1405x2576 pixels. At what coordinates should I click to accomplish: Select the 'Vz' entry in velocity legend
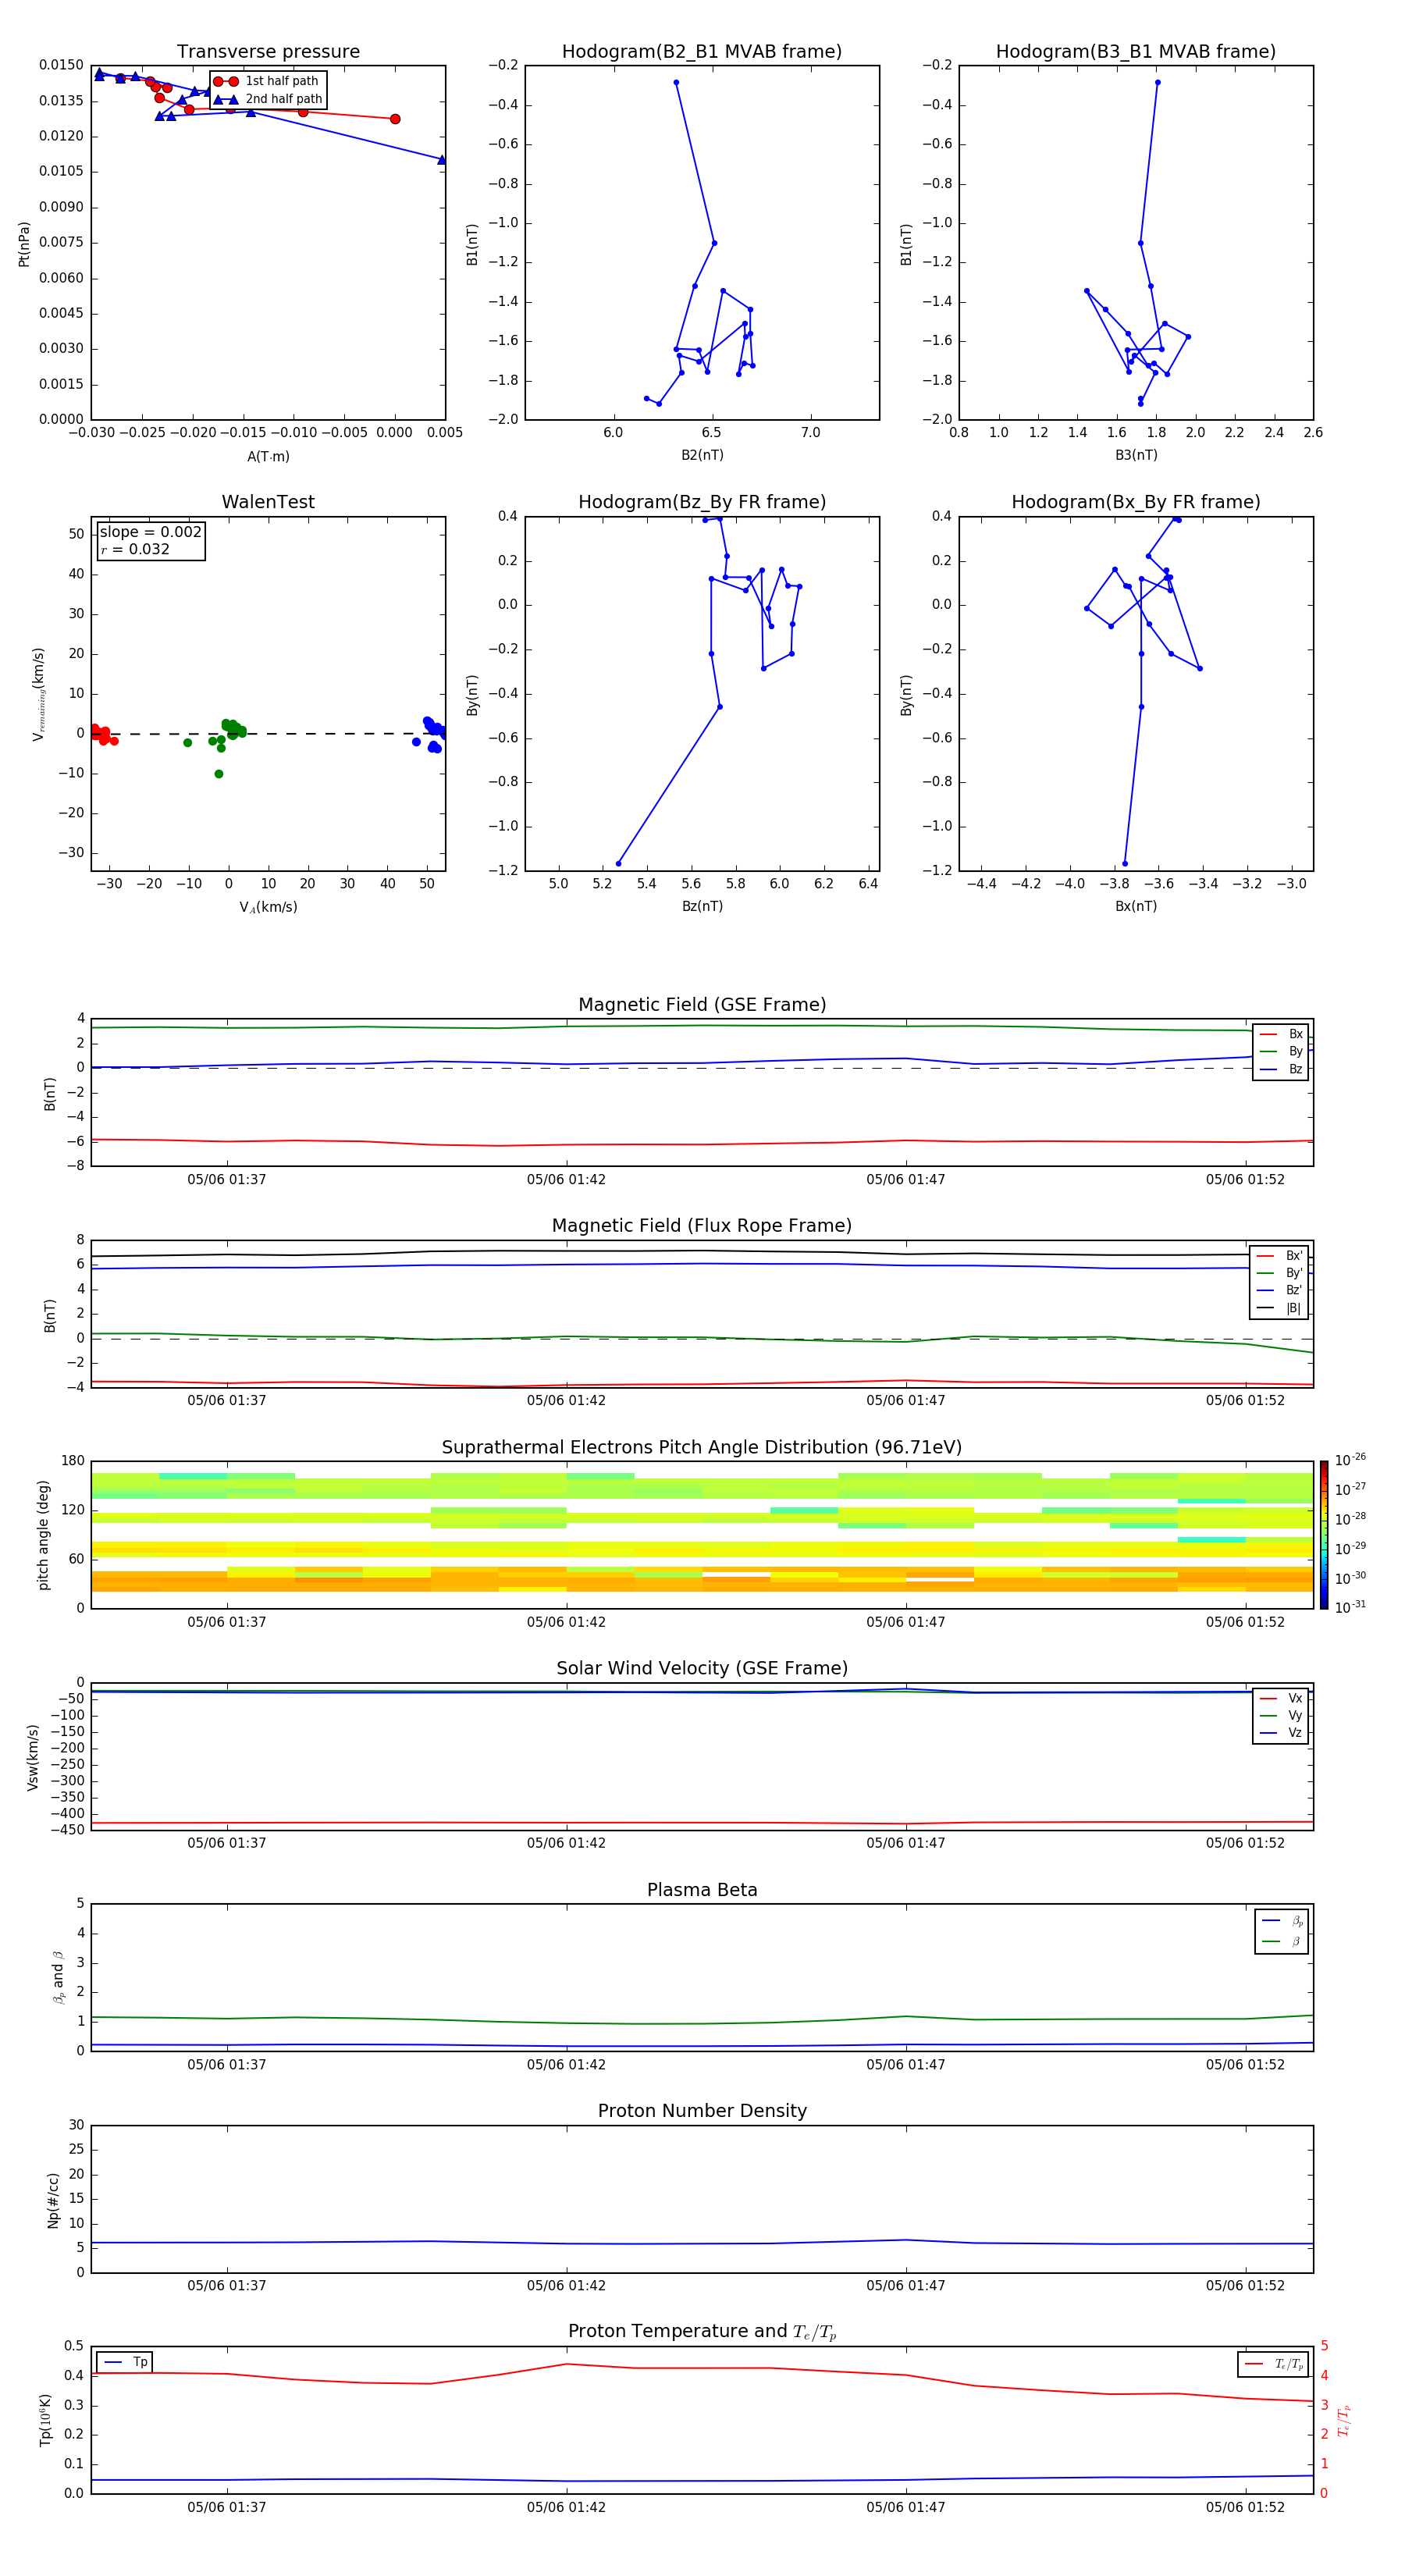click(x=1281, y=1733)
